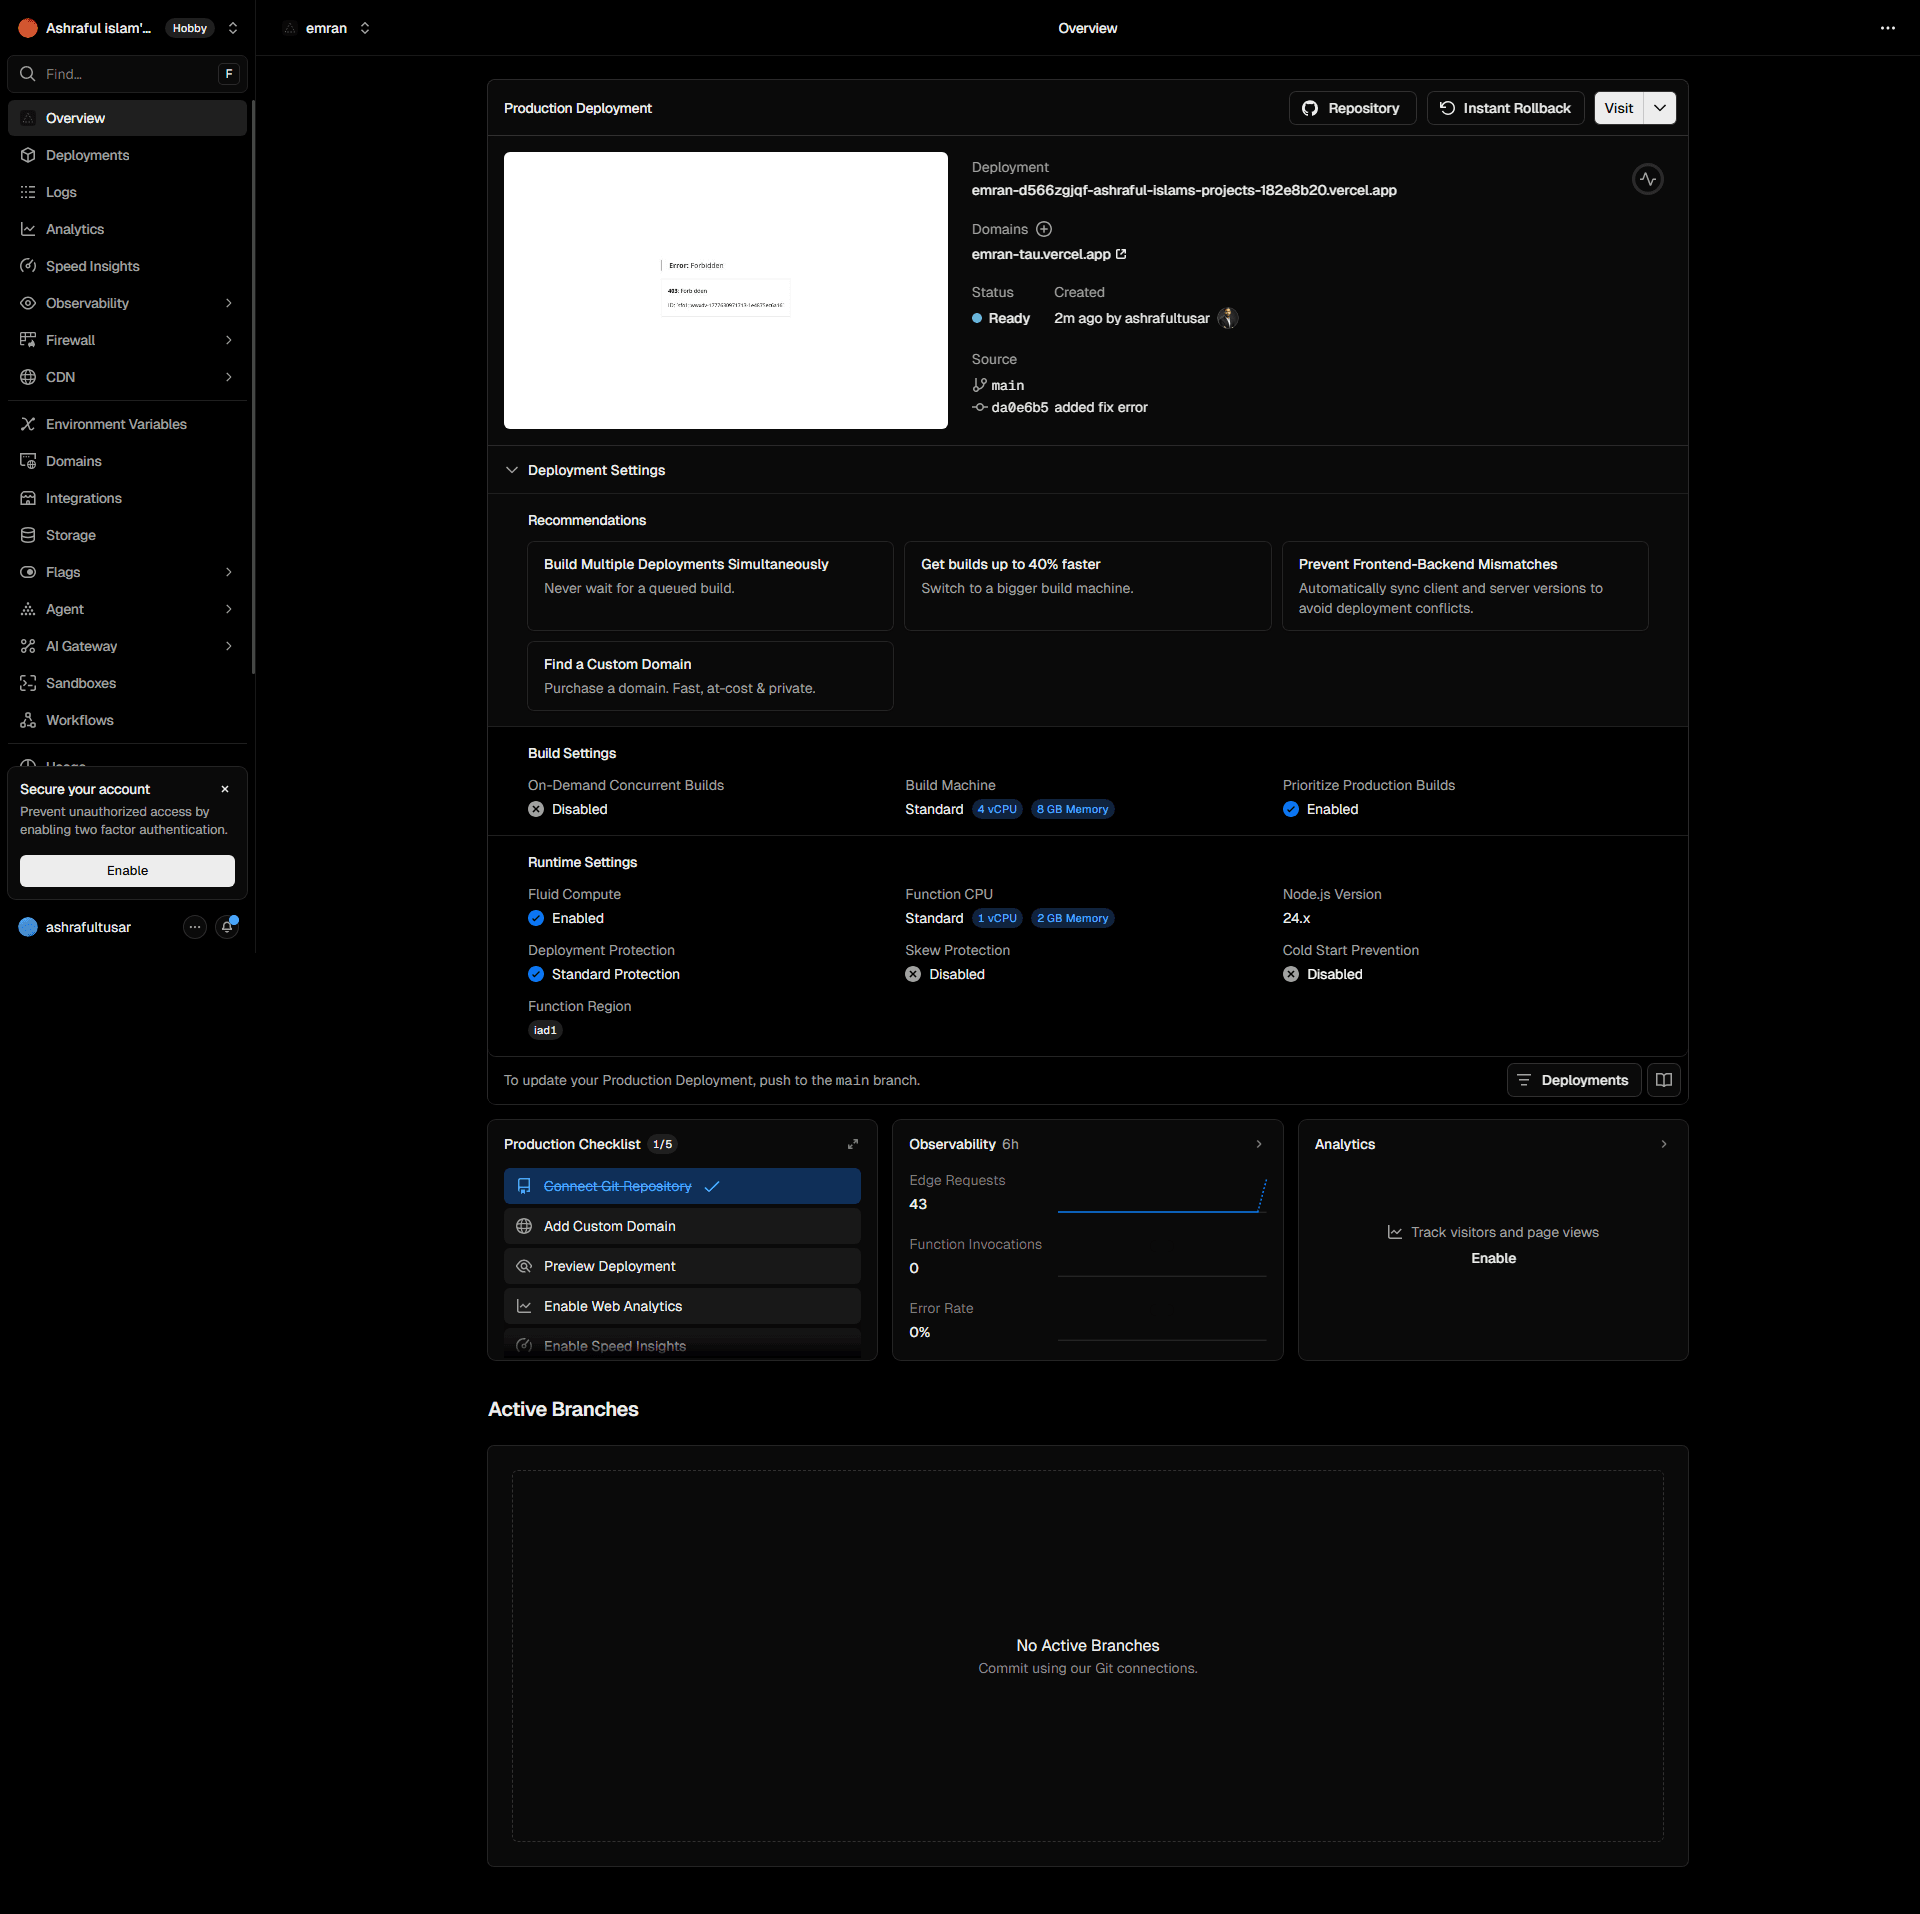Screen dimensions: 1920x1914
Task: Click the three-dot menu beside ashrafultusar
Action: pos(195,927)
